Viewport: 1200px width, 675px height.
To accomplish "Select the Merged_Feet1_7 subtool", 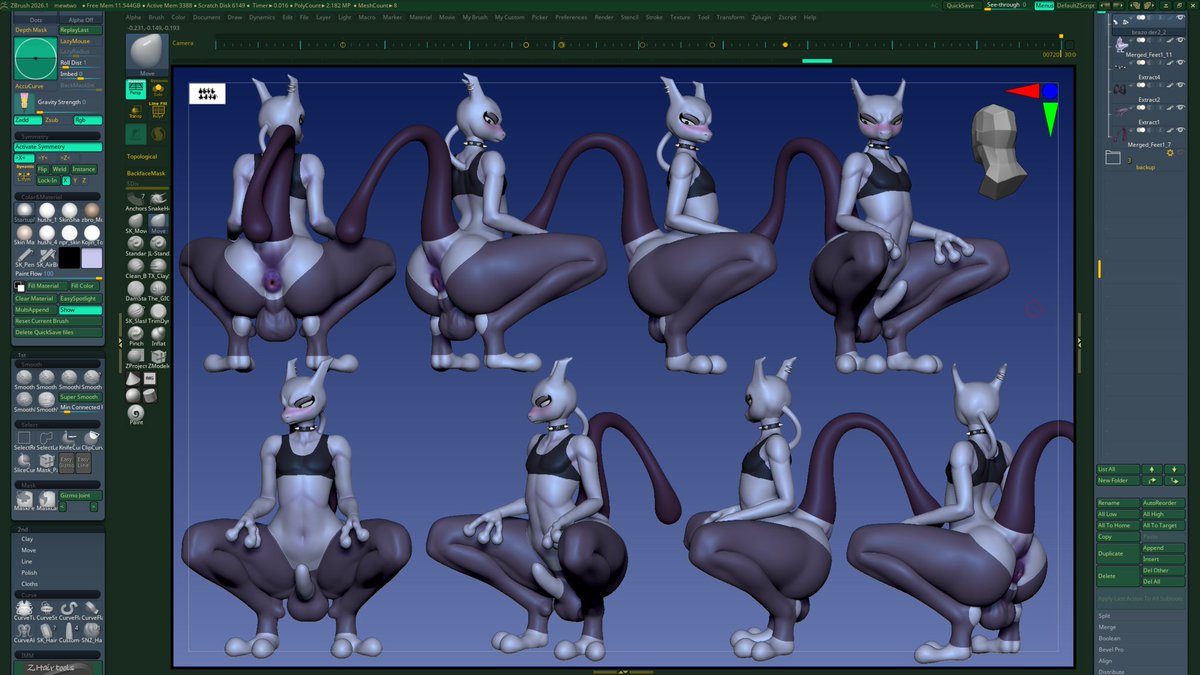I will coord(1149,144).
